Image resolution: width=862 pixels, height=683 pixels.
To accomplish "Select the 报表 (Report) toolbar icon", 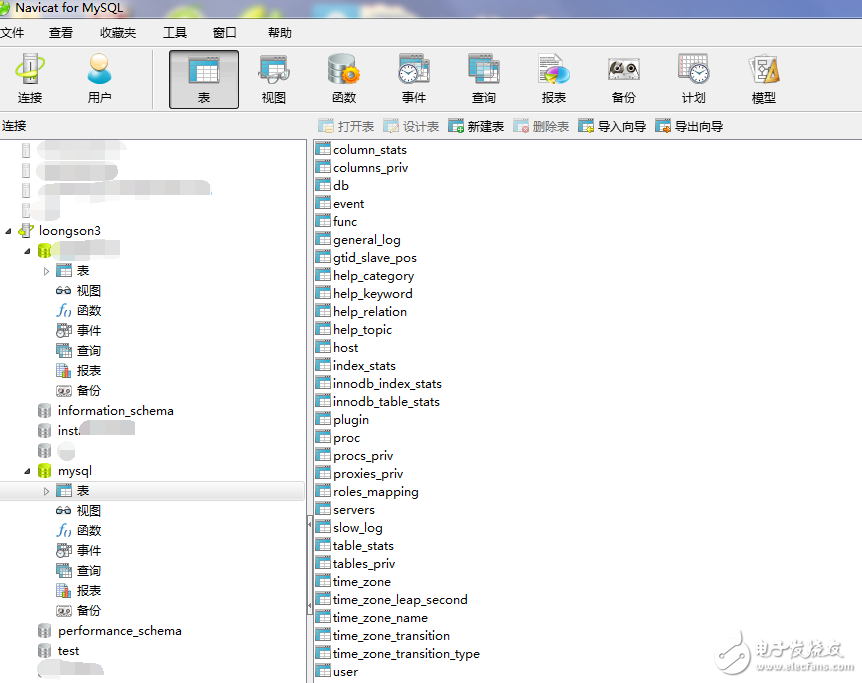I will [x=553, y=79].
